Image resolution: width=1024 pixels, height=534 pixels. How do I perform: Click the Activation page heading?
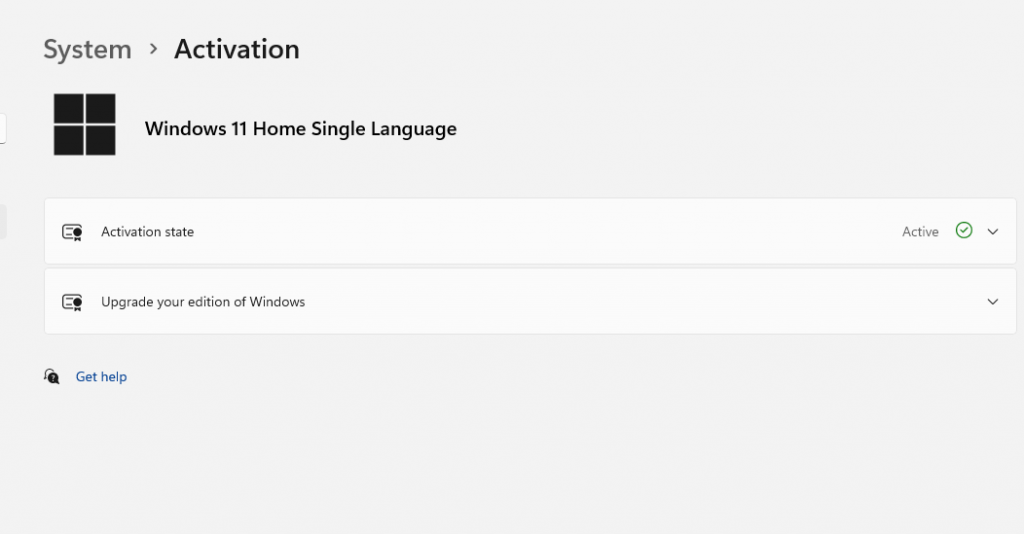tap(236, 49)
